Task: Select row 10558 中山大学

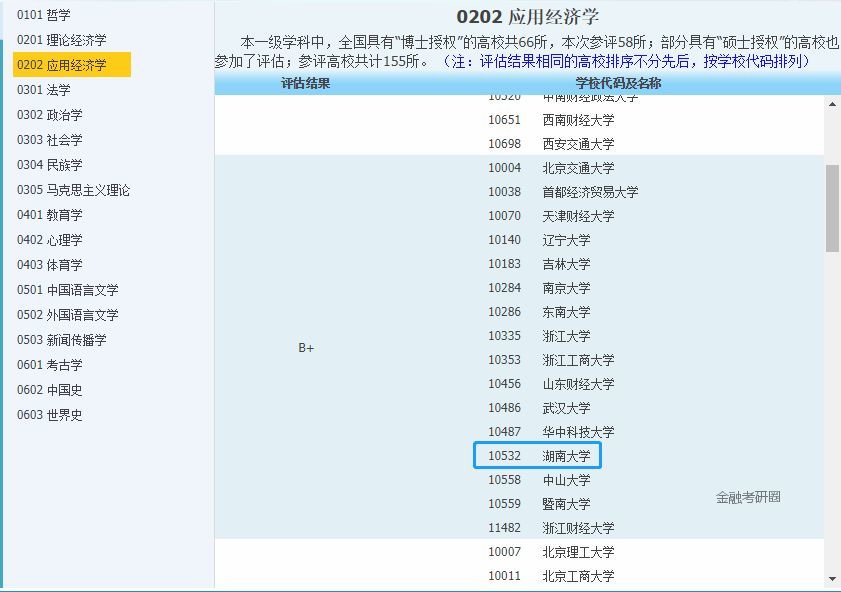Action: 539,480
